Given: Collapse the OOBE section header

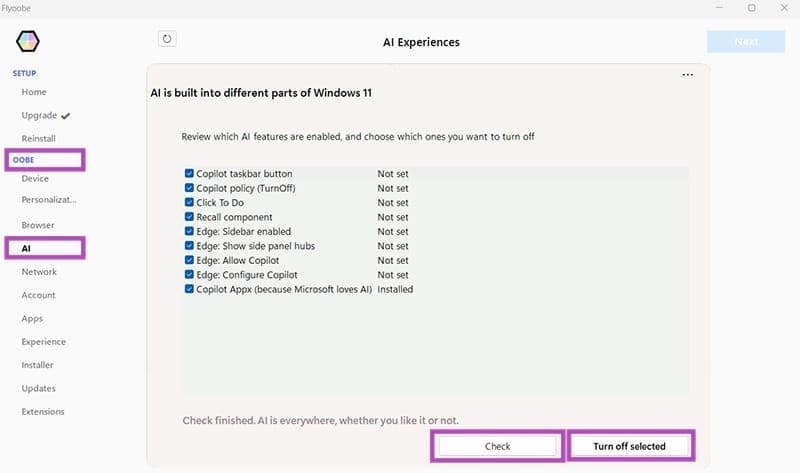Looking at the screenshot, I should (x=24, y=160).
